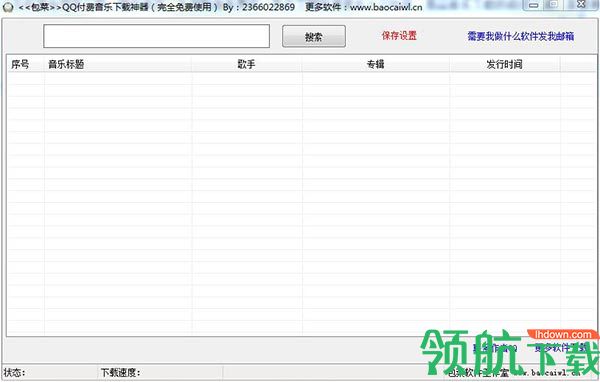Click the blue 需要我做什么软件发我邮箱 link
The width and height of the screenshot is (600, 382).
[x=520, y=36]
